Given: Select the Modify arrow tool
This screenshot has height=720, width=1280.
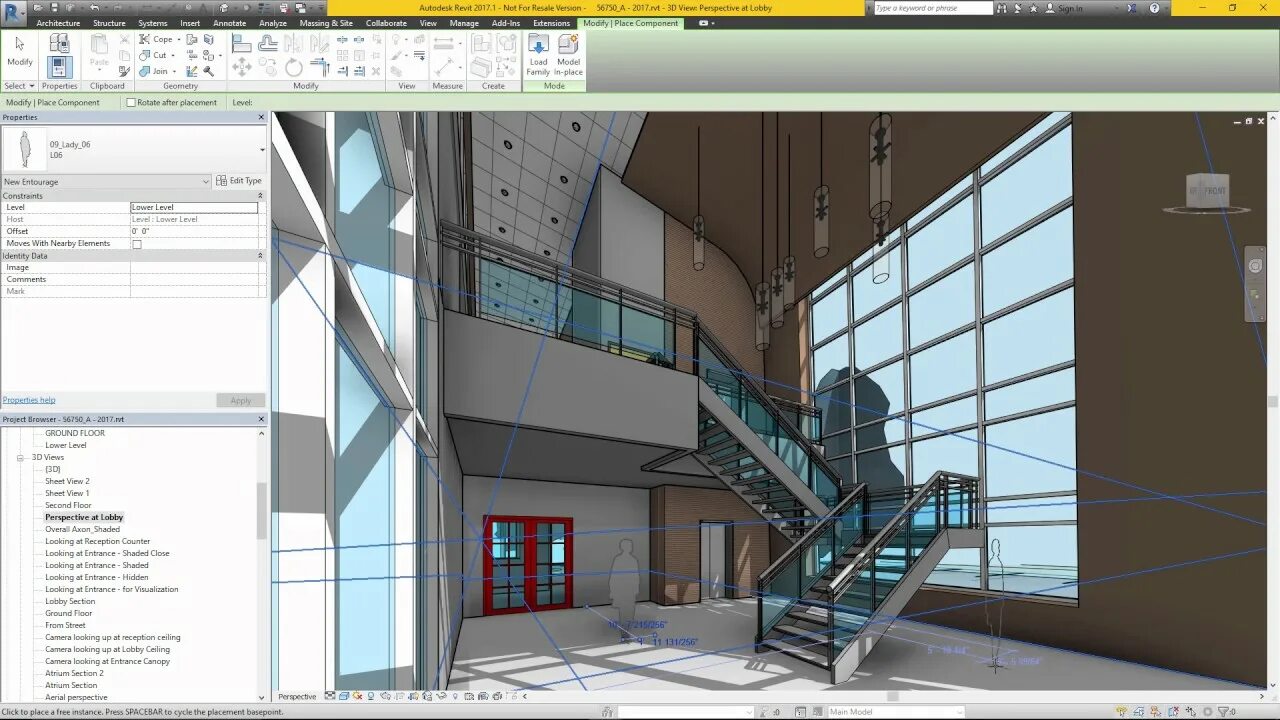Looking at the screenshot, I should 19,50.
